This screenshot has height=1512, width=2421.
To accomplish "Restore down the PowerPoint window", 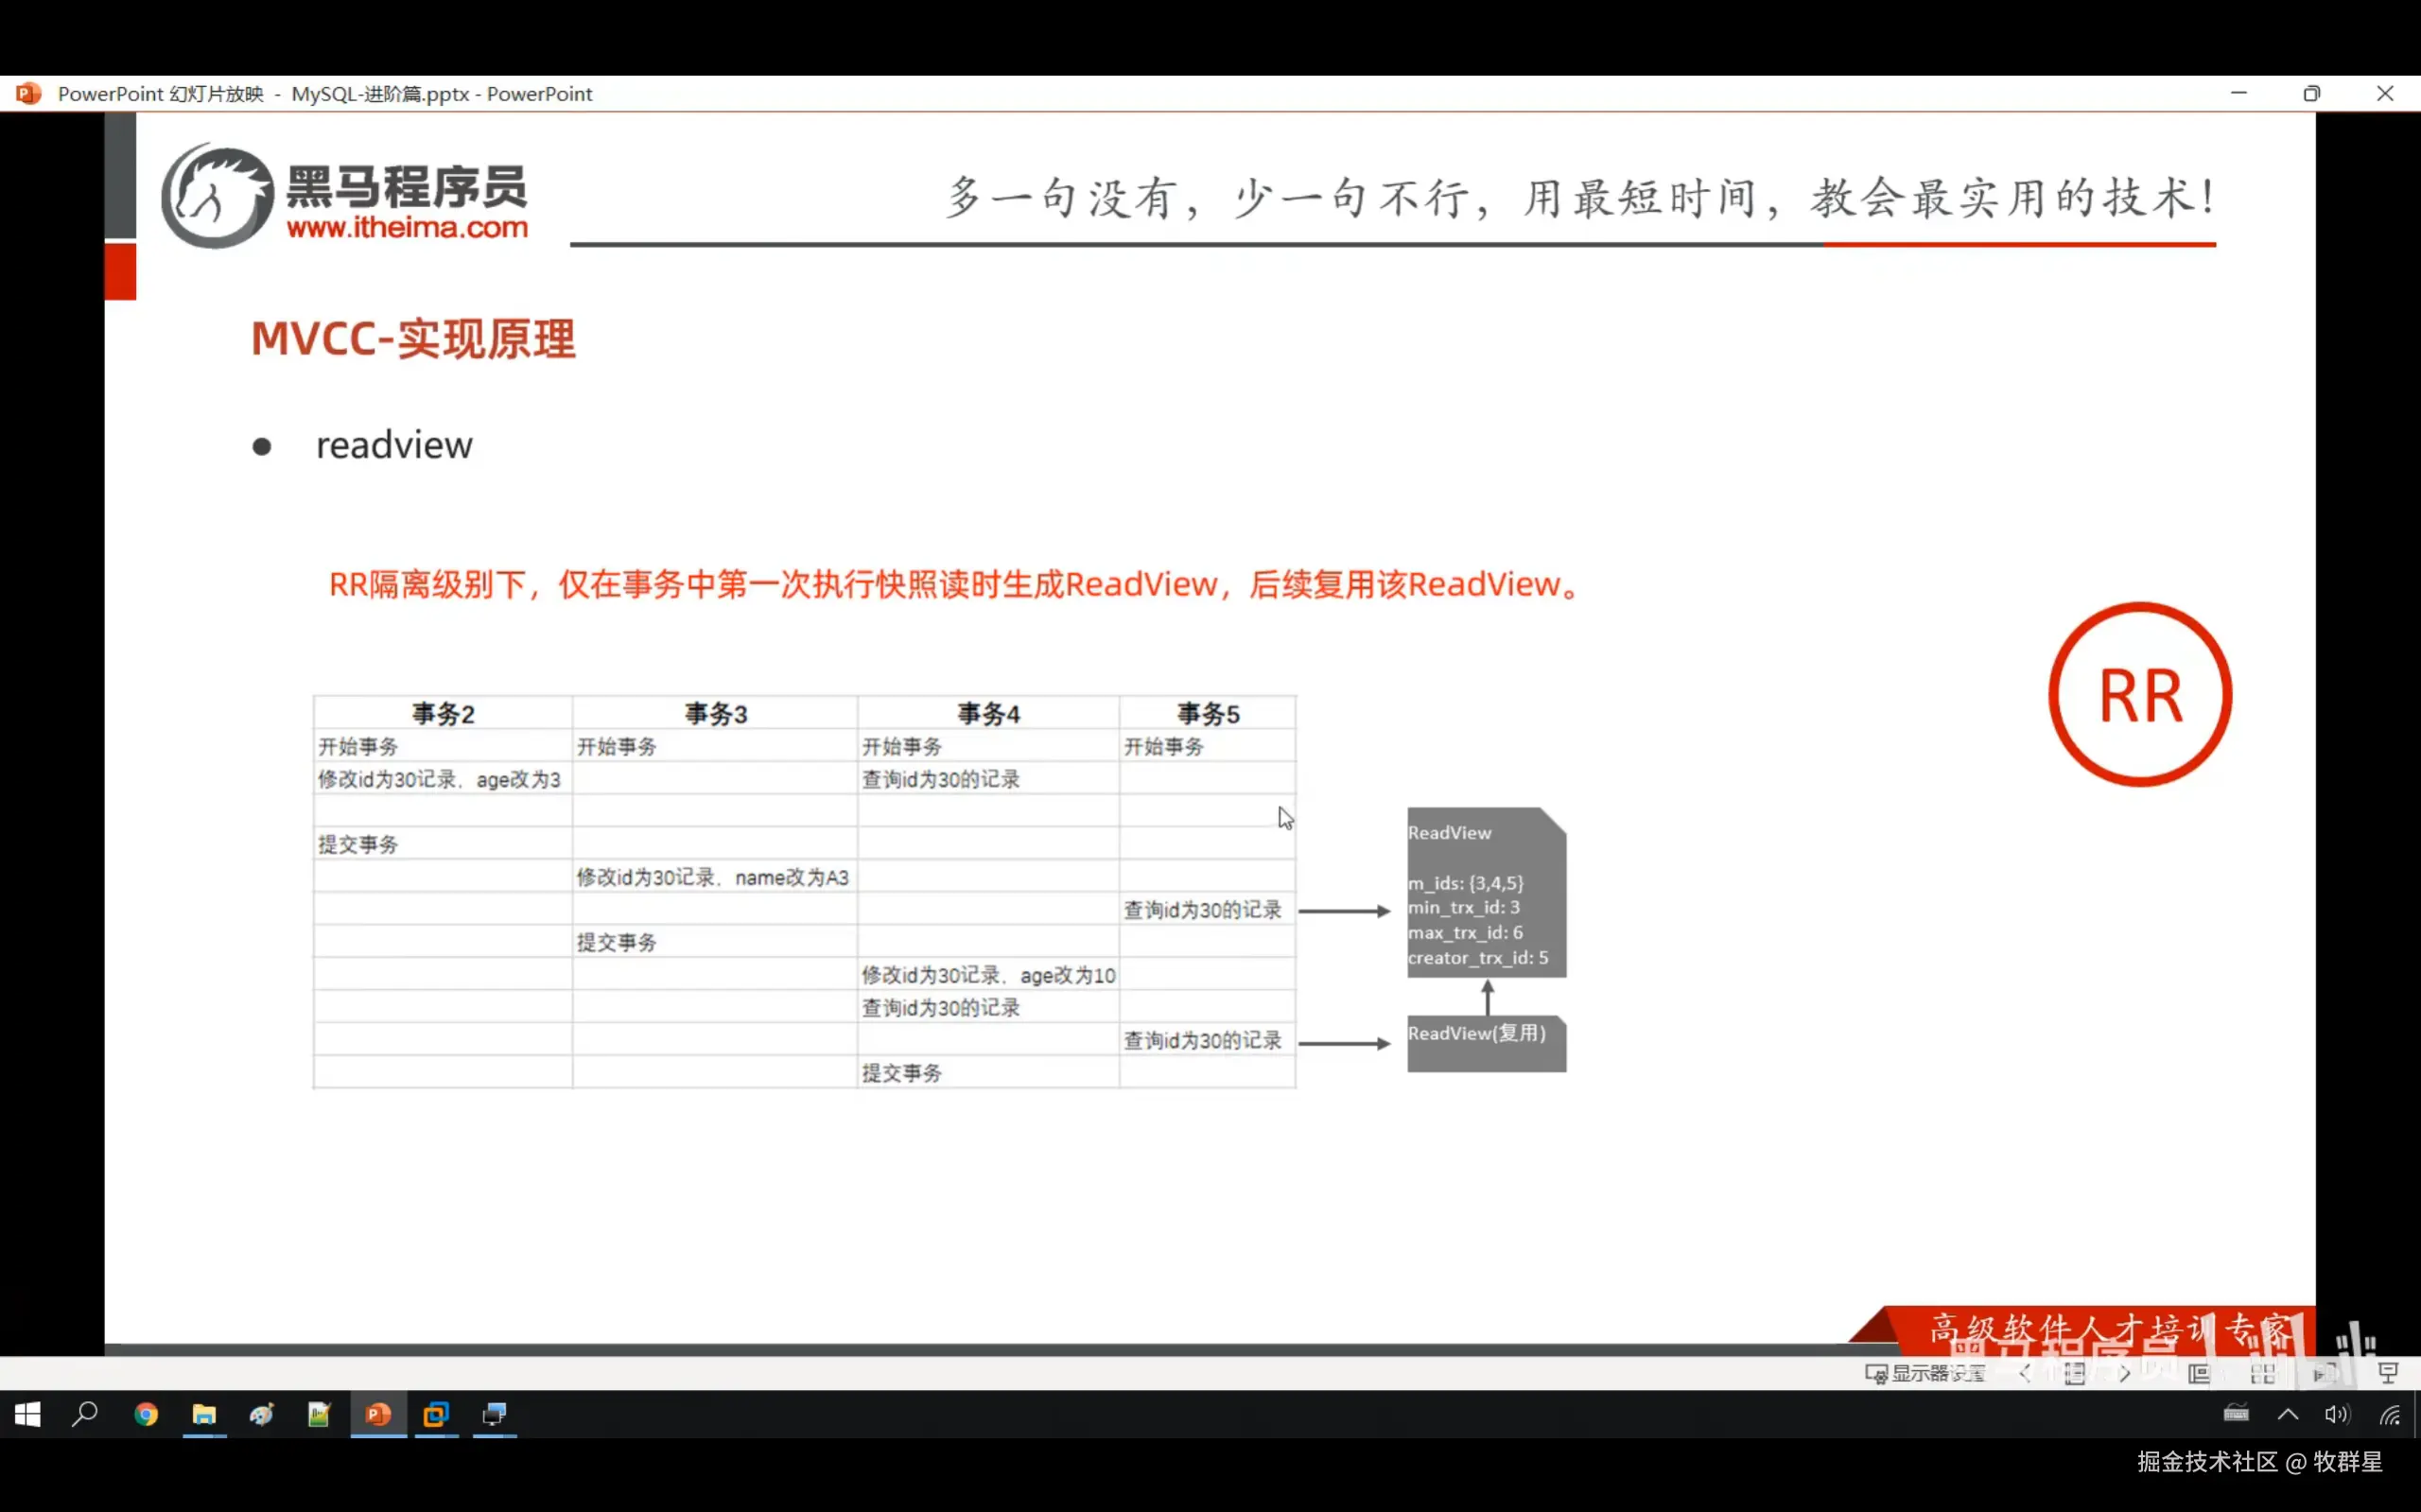I will click(2311, 93).
